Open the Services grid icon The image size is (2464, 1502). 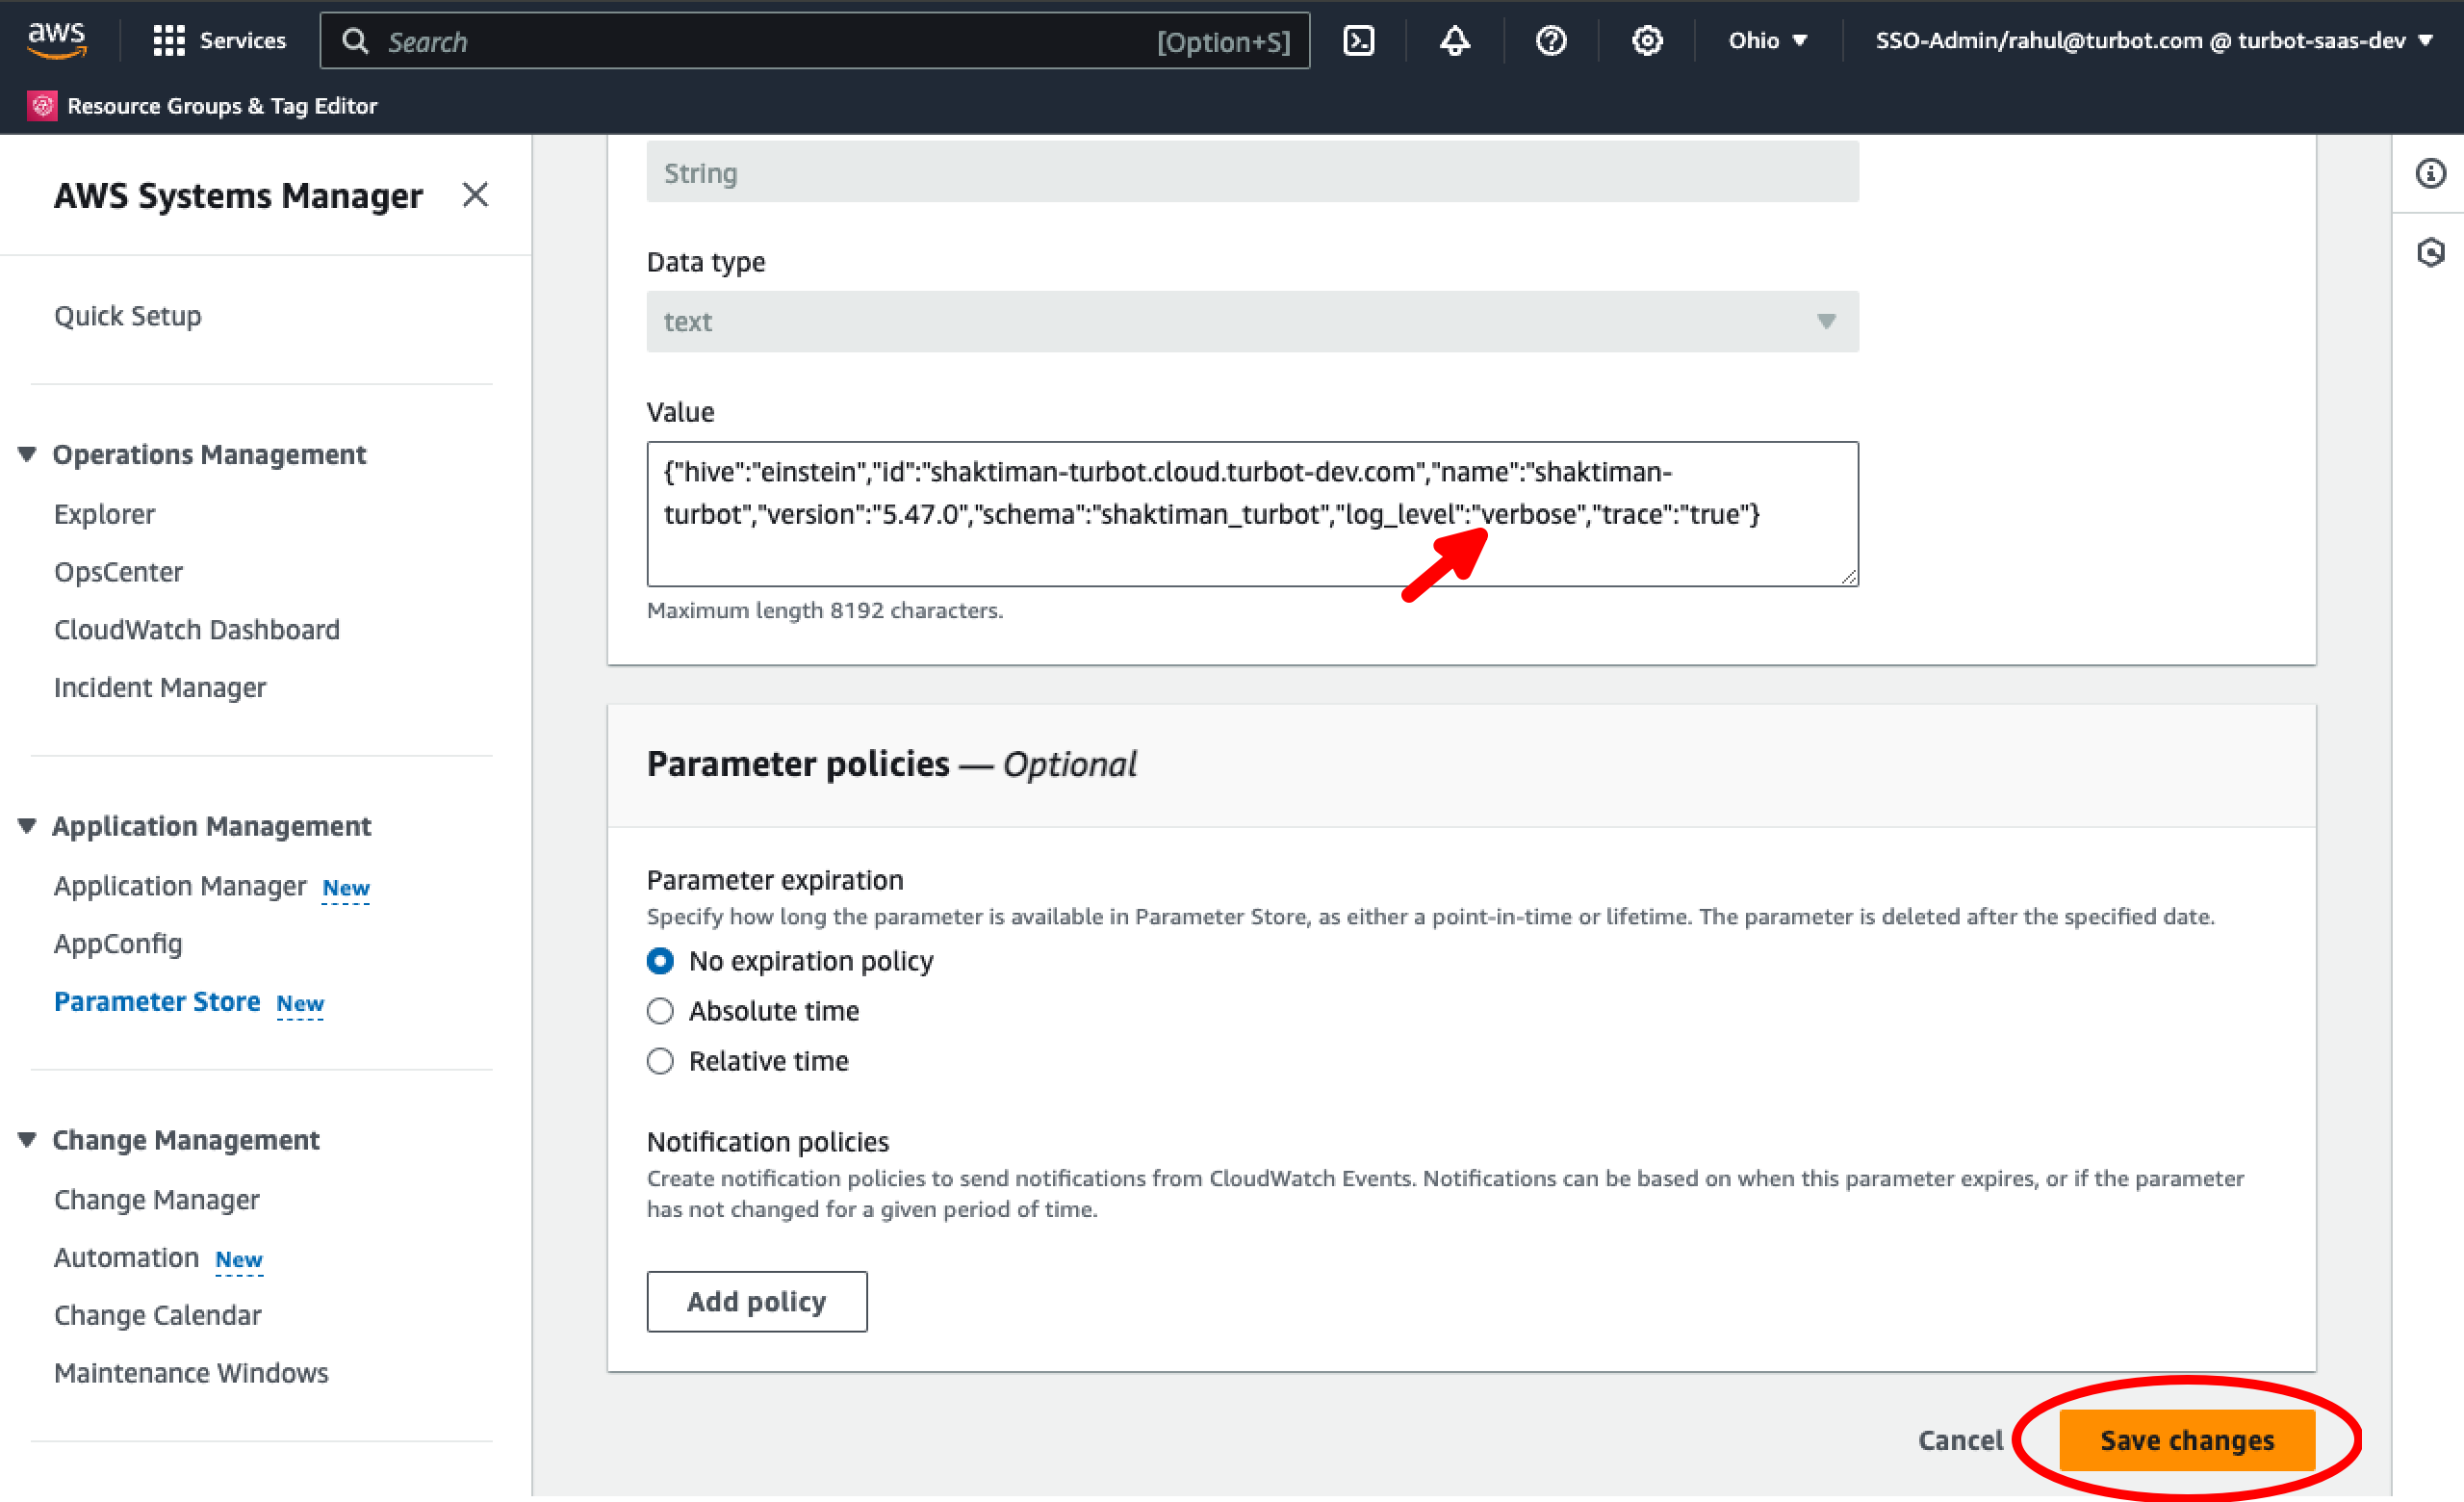pyautogui.click(x=168, y=39)
